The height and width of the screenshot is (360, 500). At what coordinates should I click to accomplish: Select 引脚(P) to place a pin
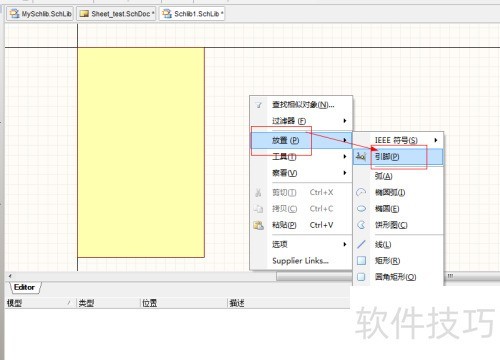398,157
